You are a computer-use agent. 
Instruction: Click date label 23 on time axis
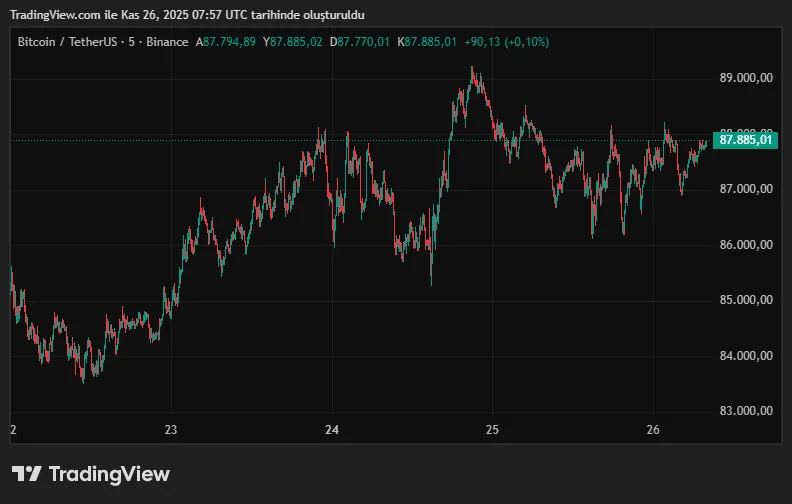pyautogui.click(x=171, y=430)
